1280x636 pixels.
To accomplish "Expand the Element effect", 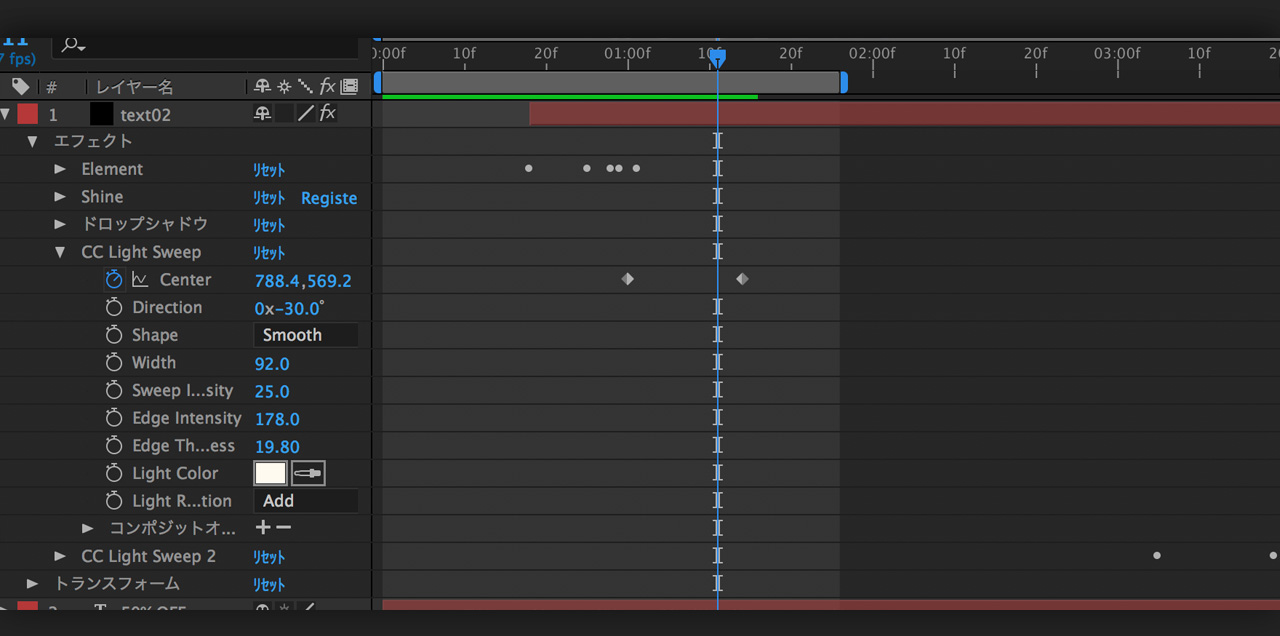I will pyautogui.click(x=60, y=169).
